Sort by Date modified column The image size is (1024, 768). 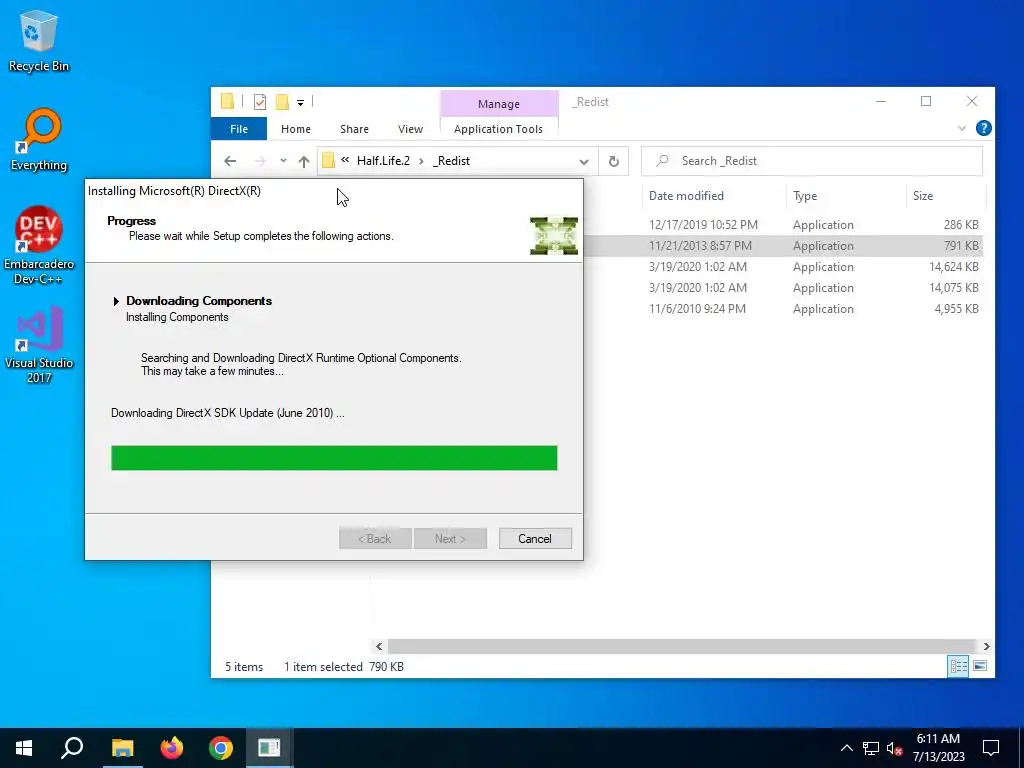(x=686, y=196)
